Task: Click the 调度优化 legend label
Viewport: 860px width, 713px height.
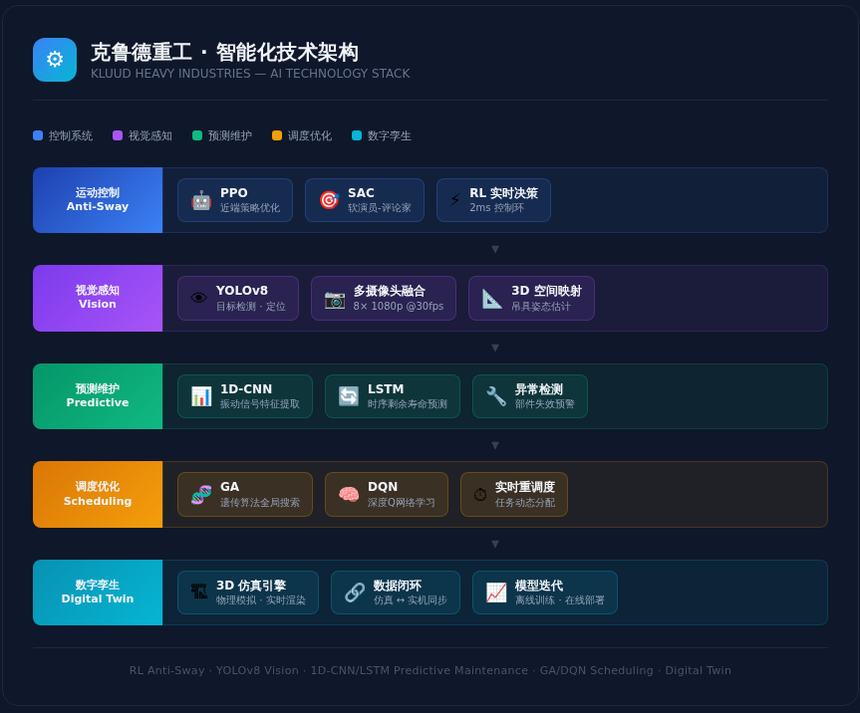Action: 309,135
